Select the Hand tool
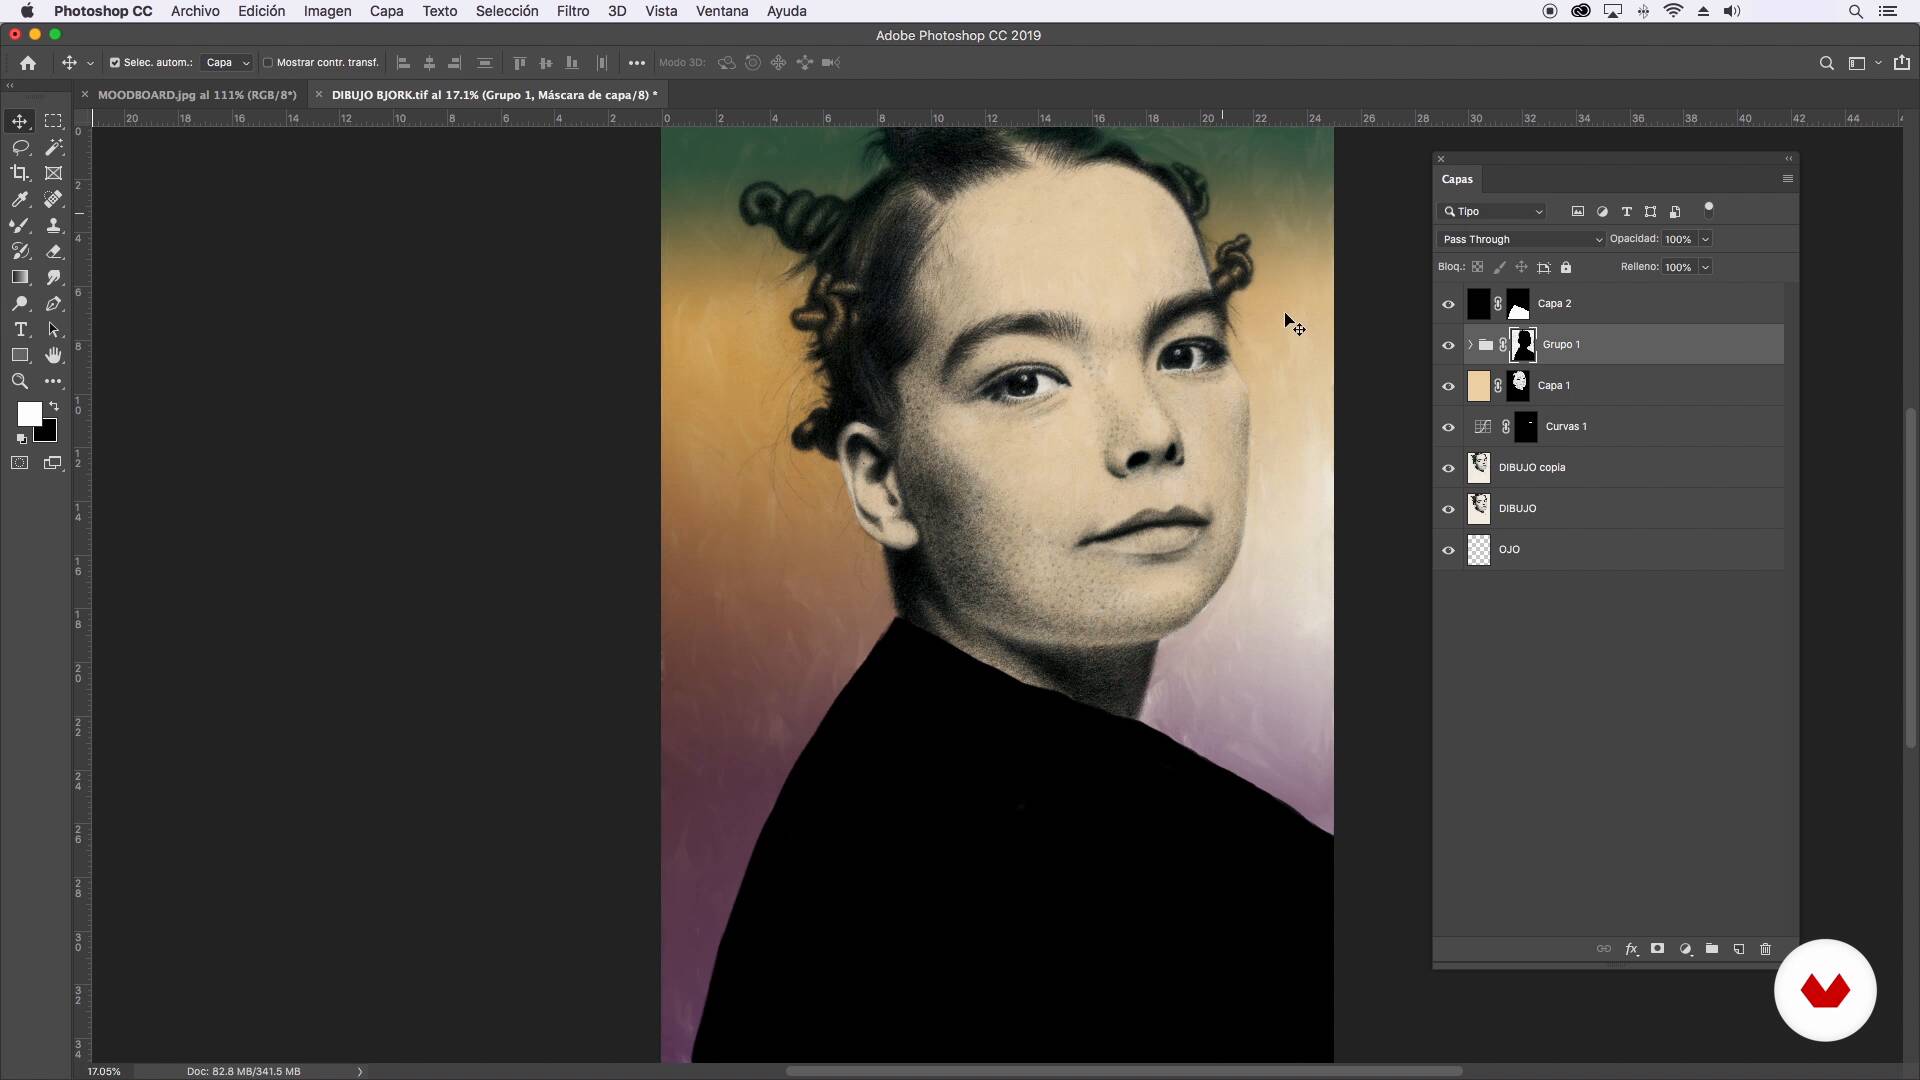The image size is (1920, 1080). 54,355
